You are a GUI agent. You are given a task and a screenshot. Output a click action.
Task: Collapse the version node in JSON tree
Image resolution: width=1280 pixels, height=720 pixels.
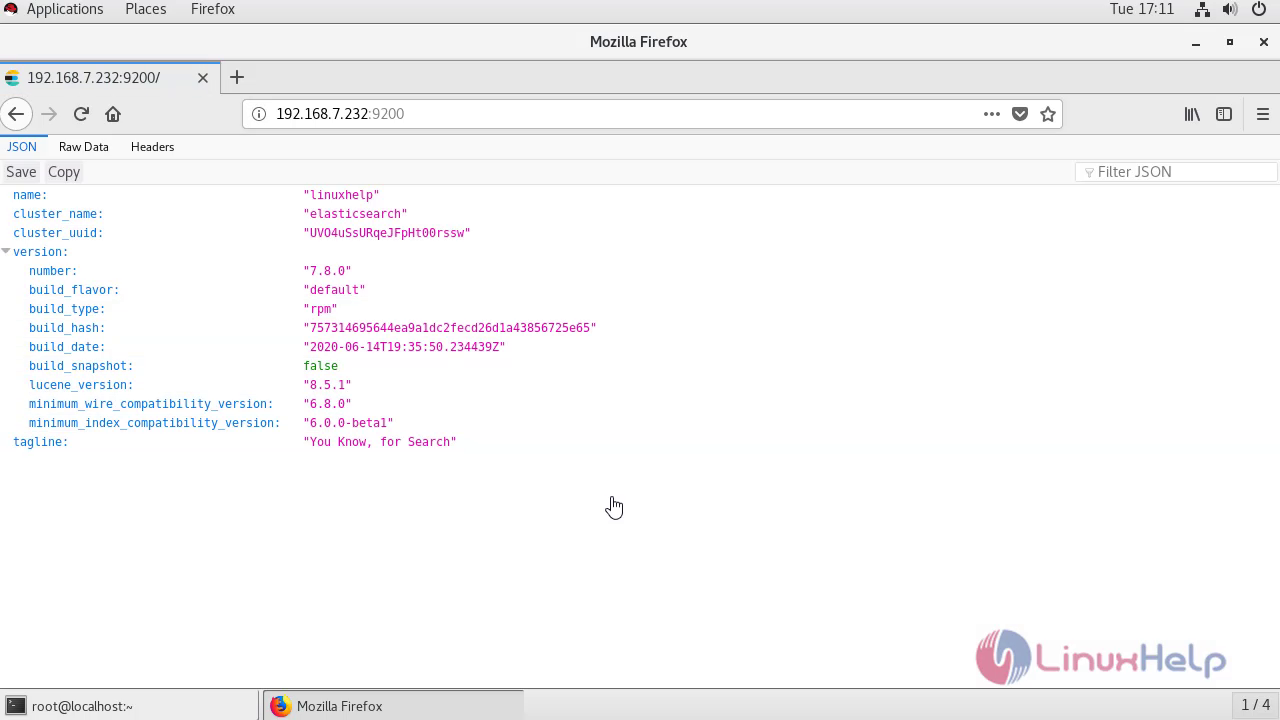pyautogui.click(x=6, y=251)
